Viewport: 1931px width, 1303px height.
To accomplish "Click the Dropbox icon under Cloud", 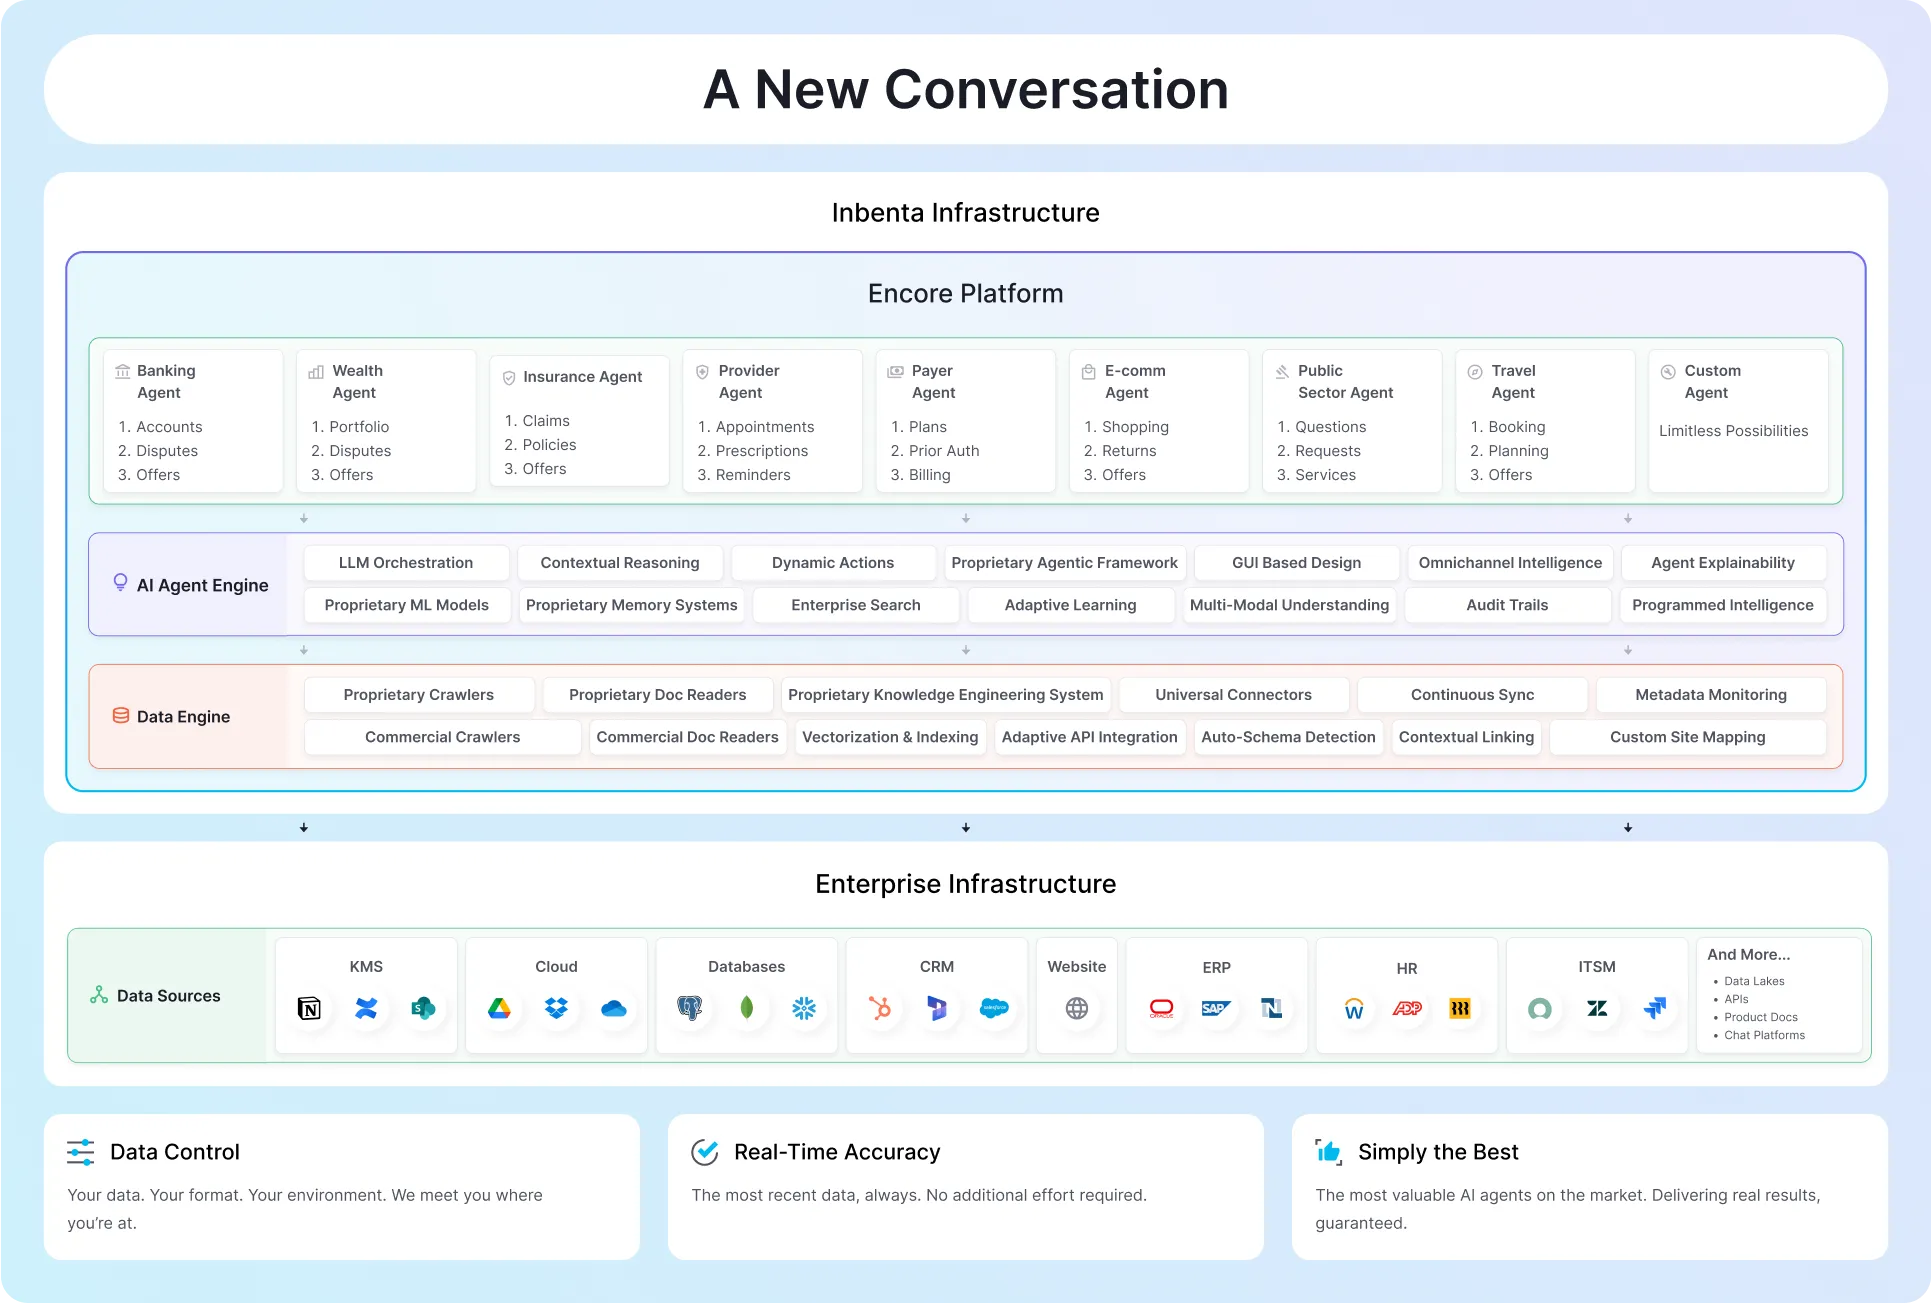I will [556, 1008].
